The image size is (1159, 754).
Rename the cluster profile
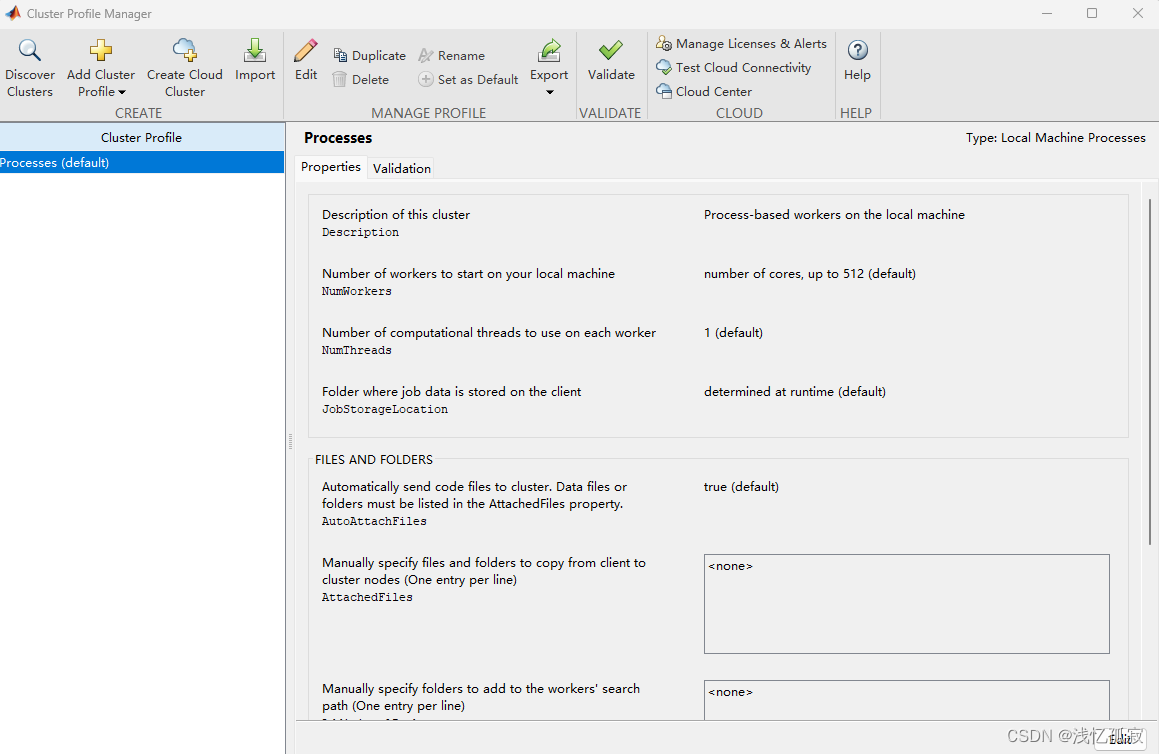click(452, 55)
